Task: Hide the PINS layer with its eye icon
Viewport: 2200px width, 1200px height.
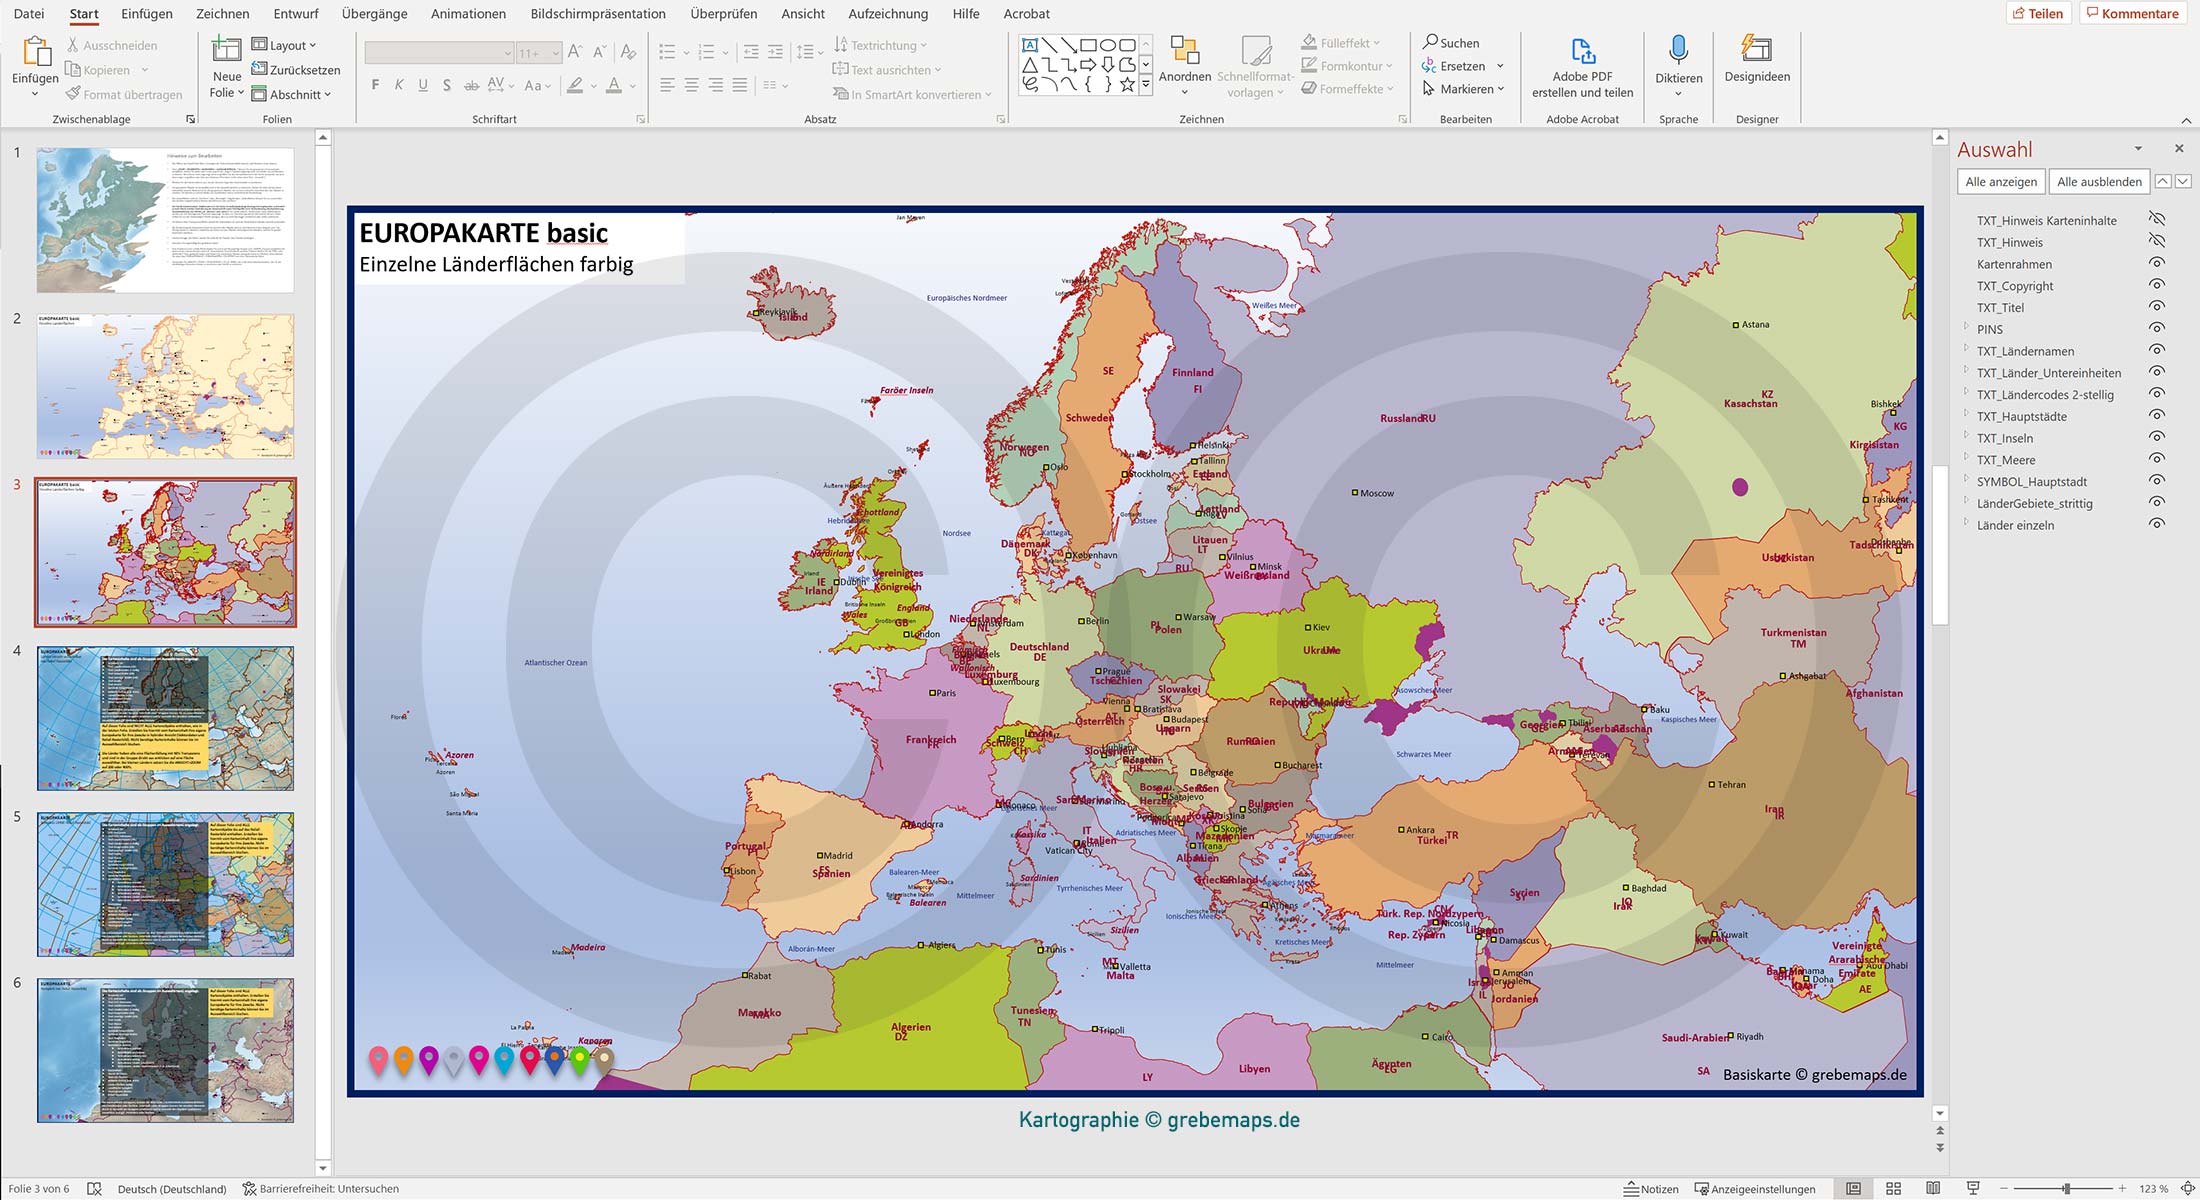Action: click(2157, 329)
